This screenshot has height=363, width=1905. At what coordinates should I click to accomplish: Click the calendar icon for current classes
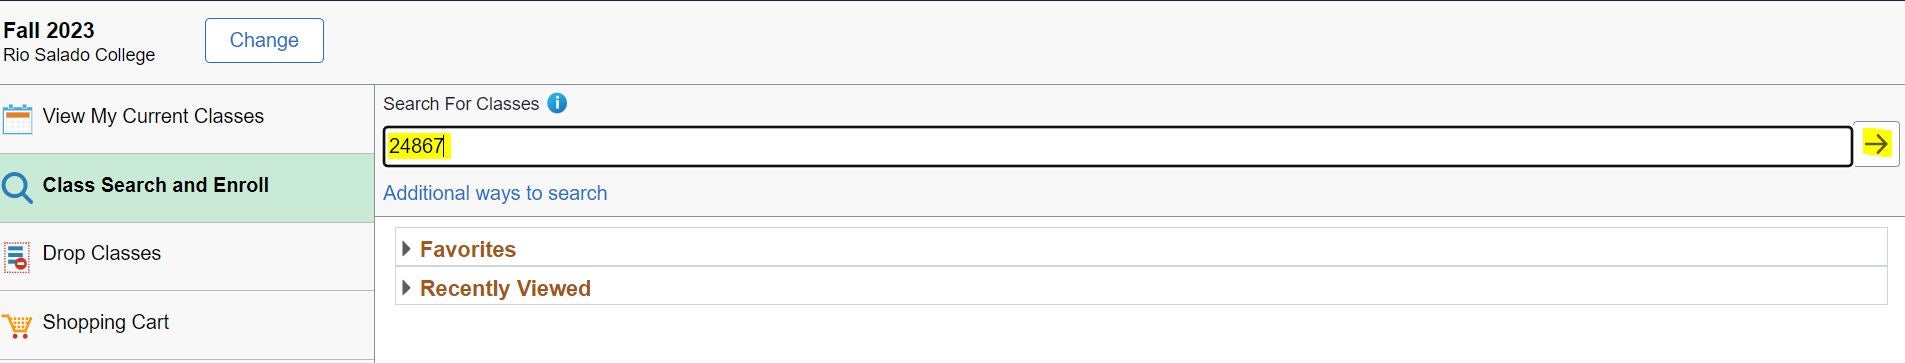17,119
